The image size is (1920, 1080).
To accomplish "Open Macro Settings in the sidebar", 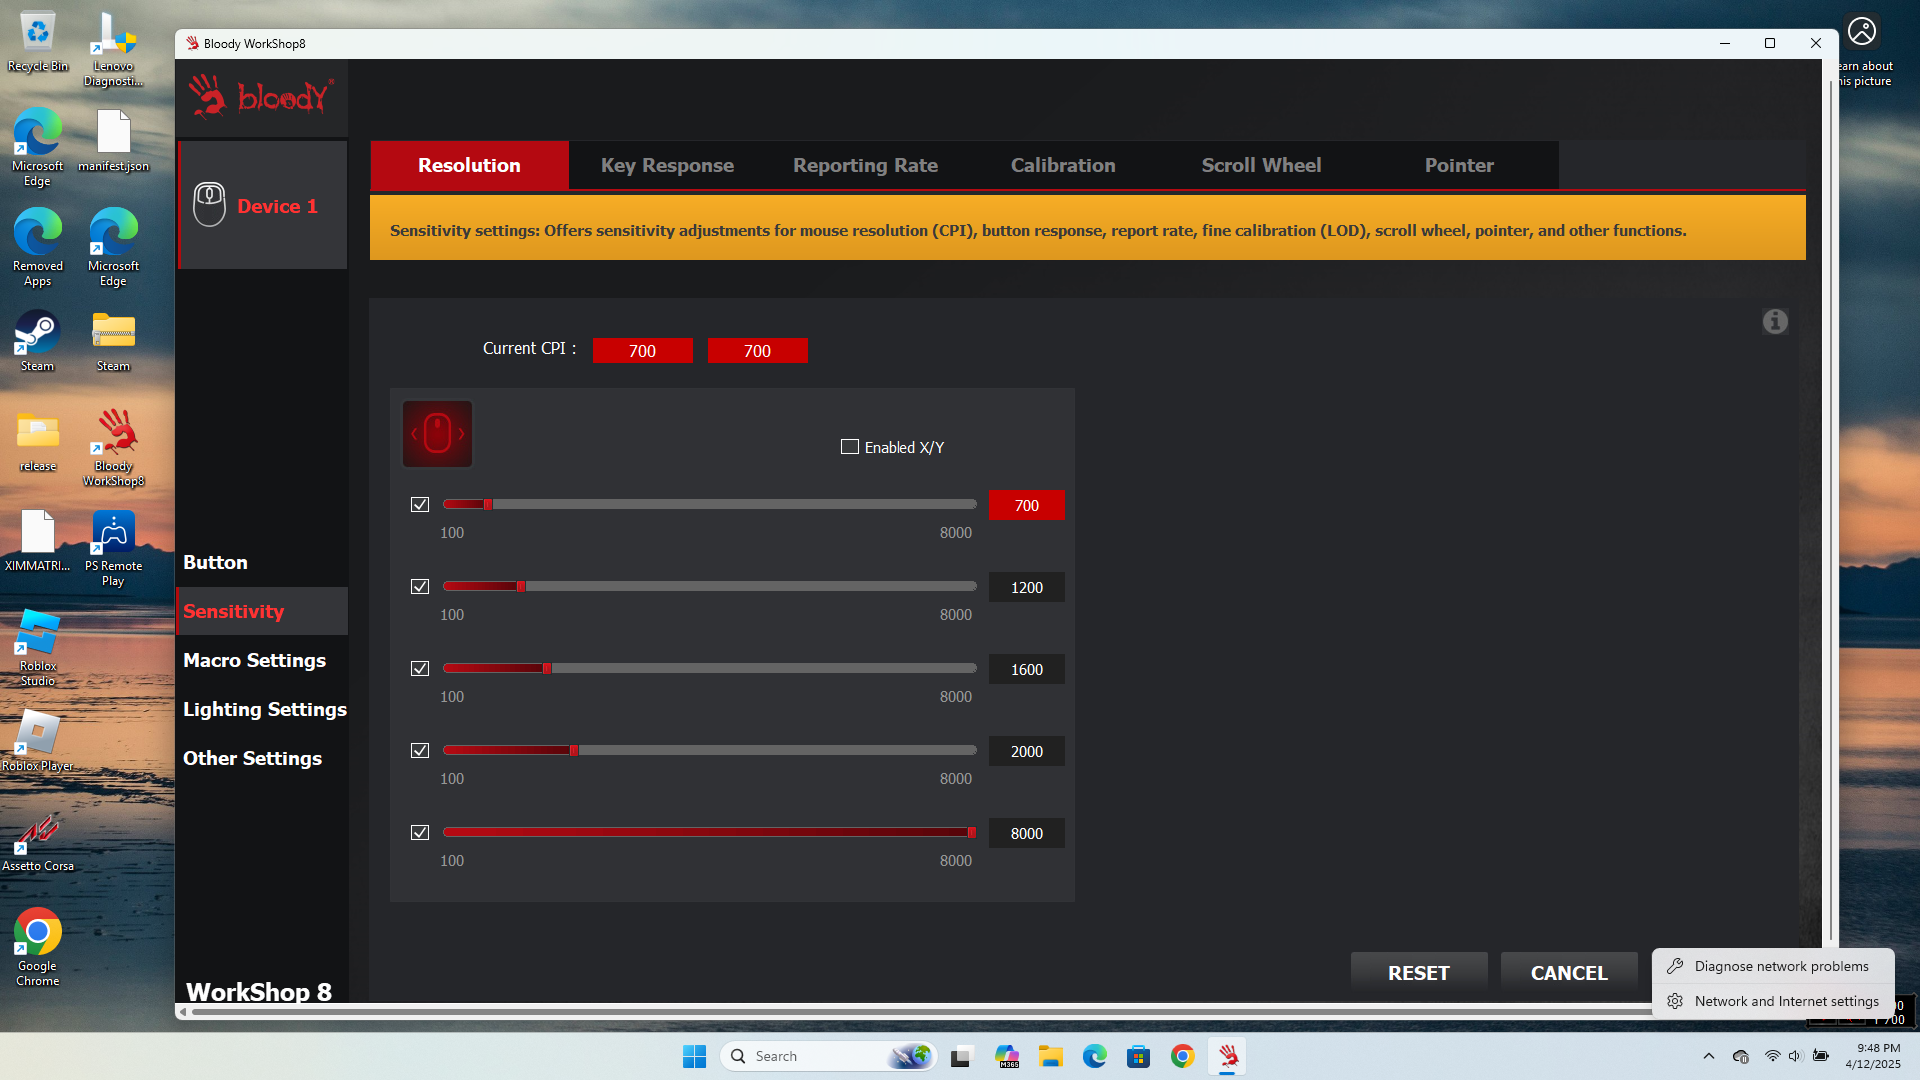I will coord(262,660).
